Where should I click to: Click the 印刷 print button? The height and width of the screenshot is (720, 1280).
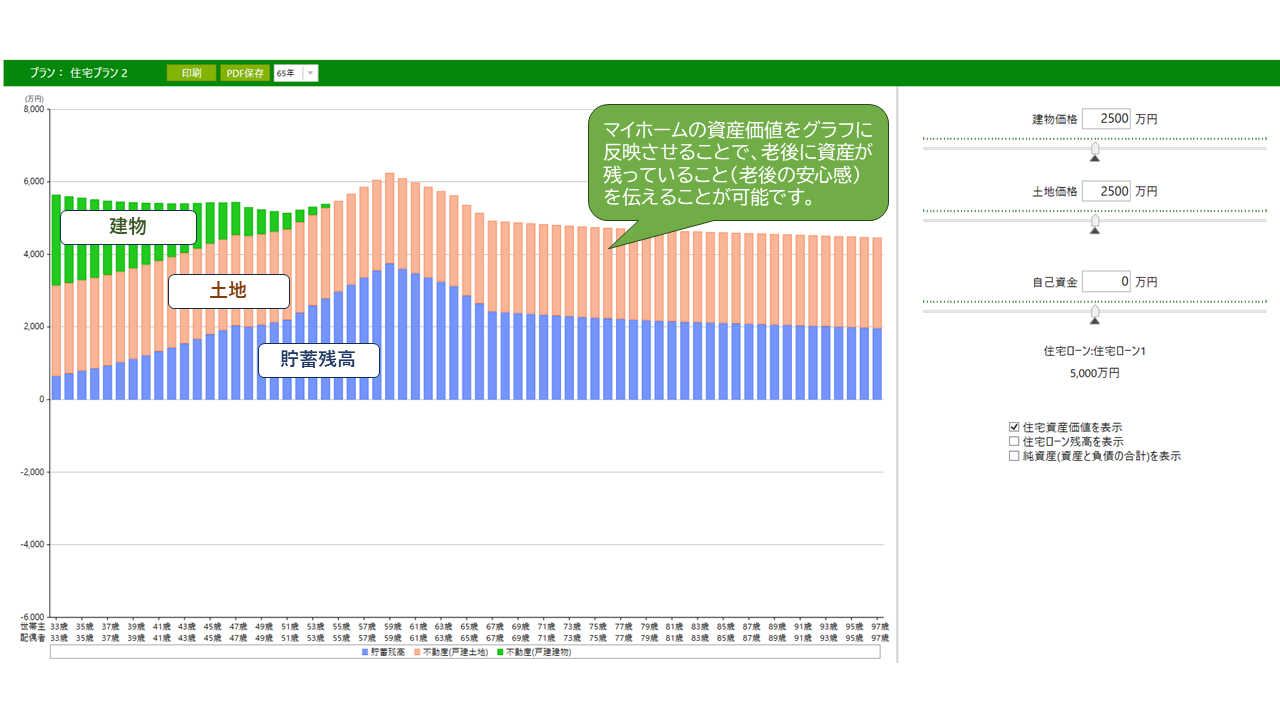pos(191,73)
